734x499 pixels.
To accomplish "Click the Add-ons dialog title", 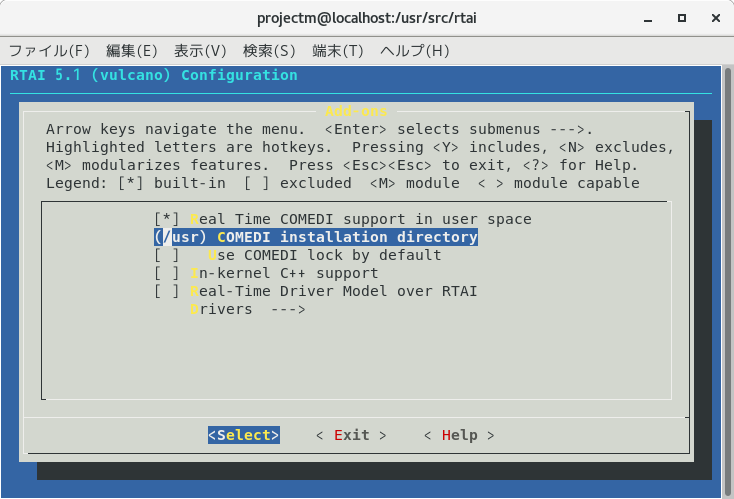I will (356, 111).
